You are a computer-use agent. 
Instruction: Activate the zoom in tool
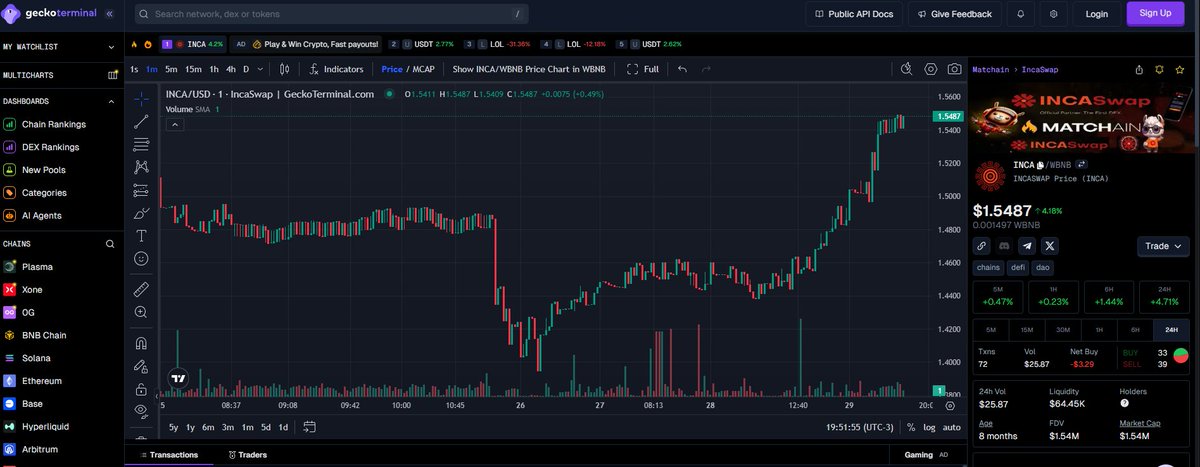coord(141,312)
